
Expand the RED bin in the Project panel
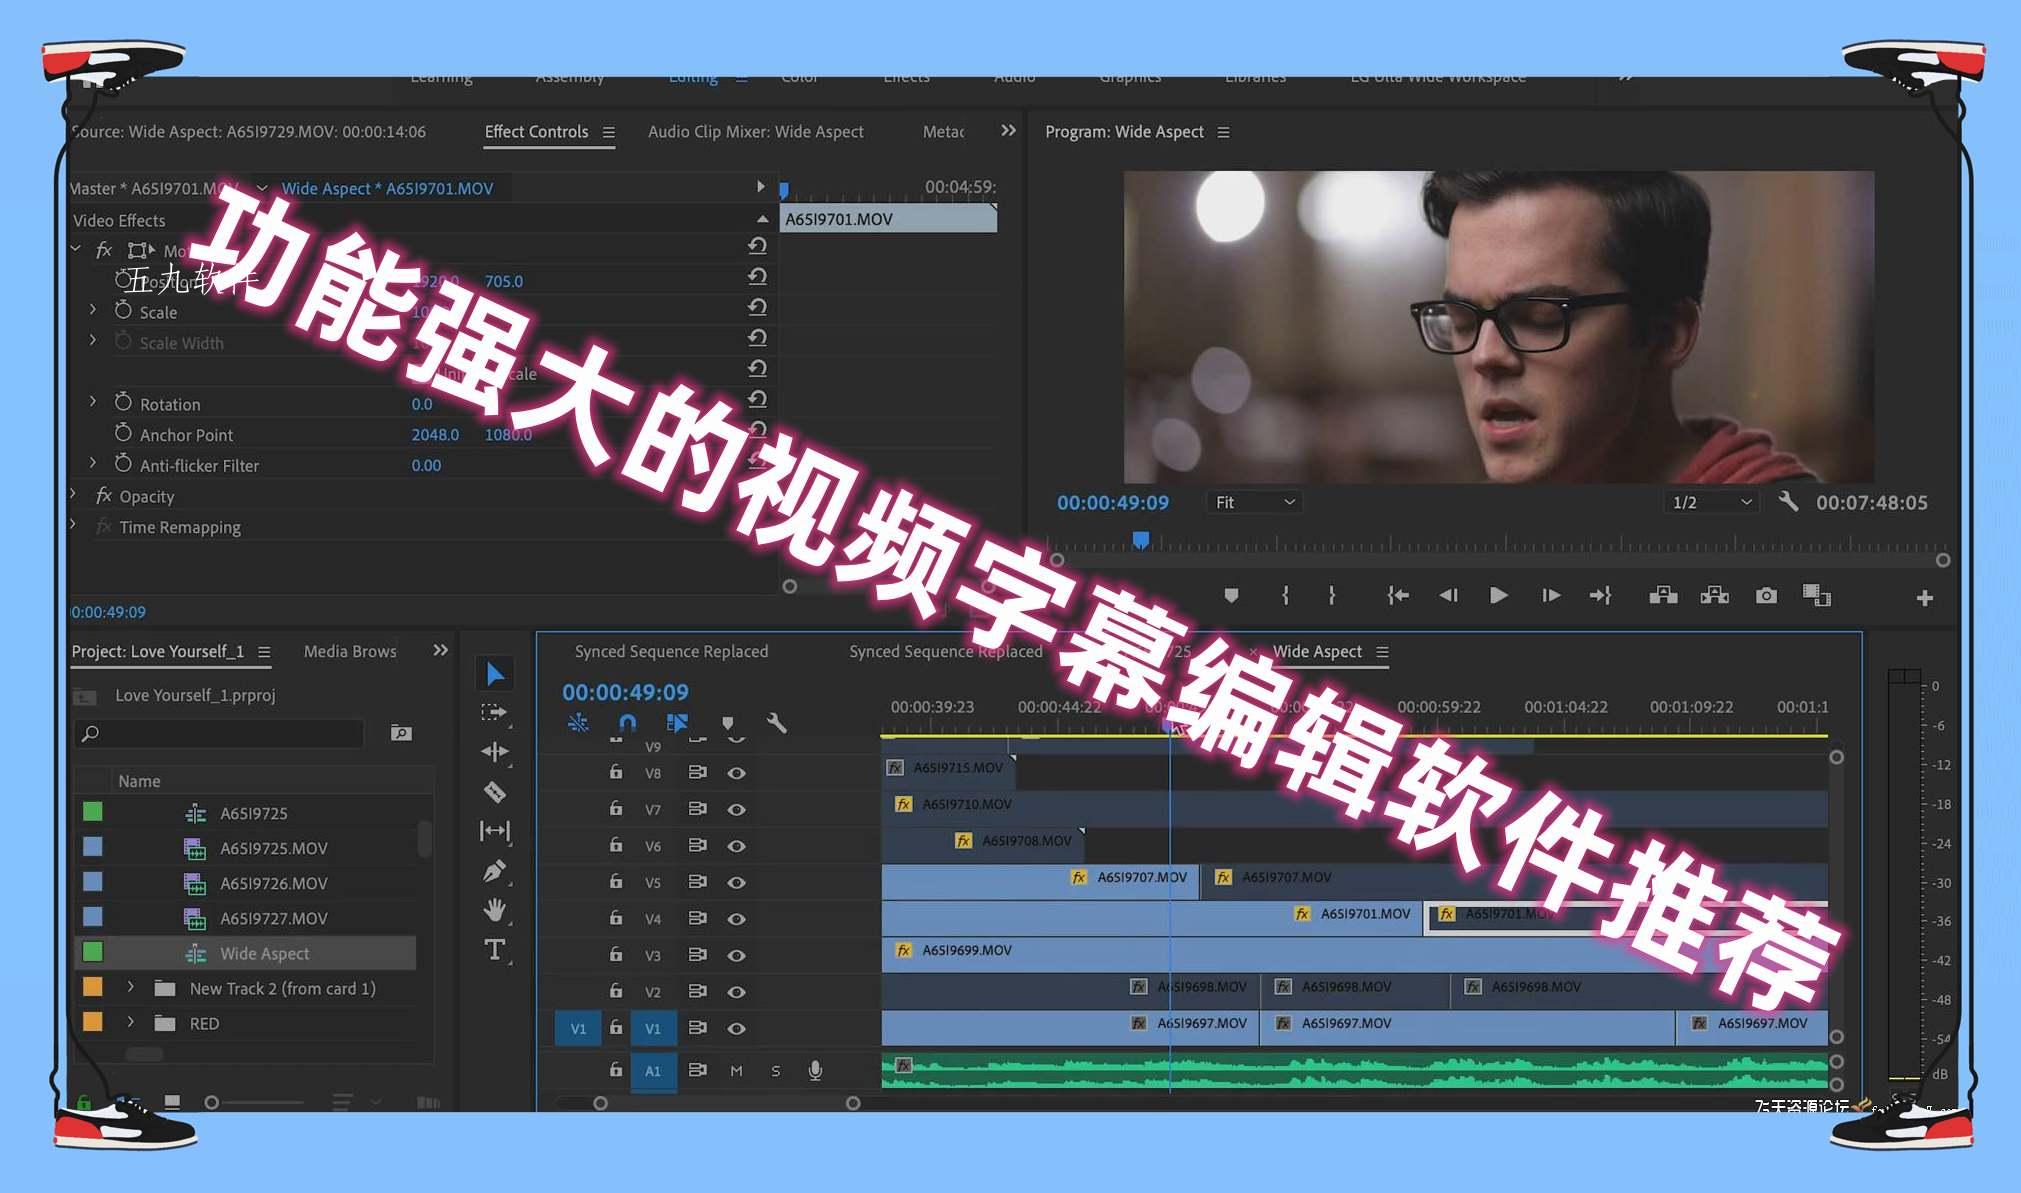click(130, 1023)
